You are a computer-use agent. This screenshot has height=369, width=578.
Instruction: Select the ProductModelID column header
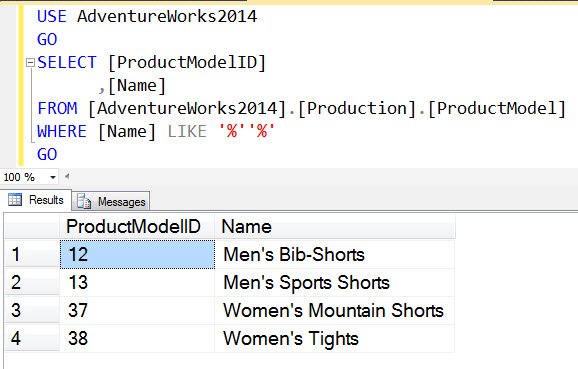coord(137,226)
